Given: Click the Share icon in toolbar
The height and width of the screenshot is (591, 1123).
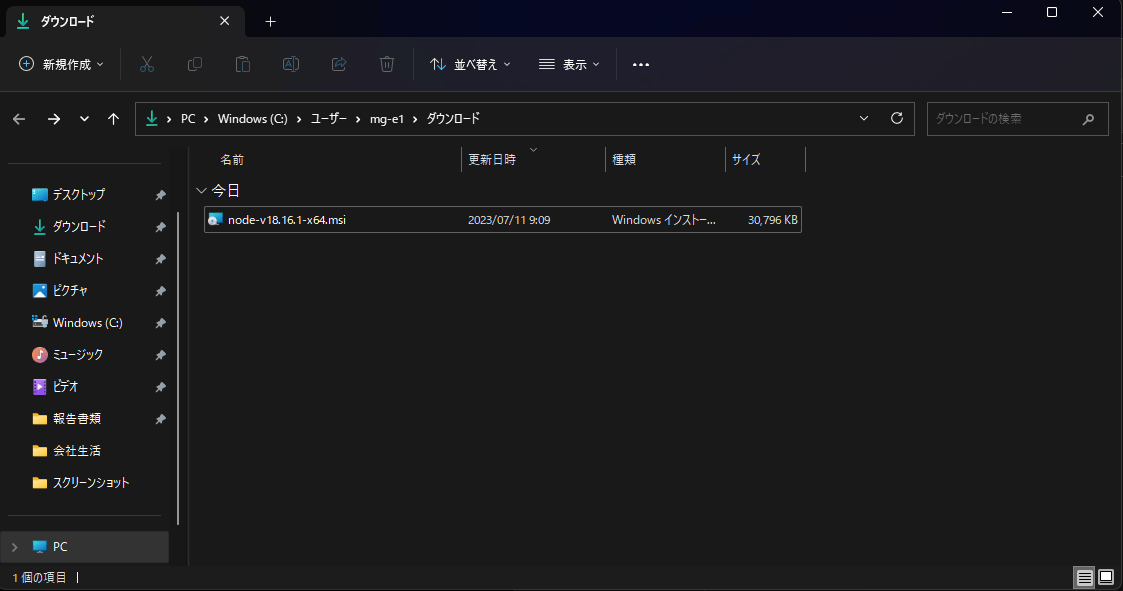Looking at the screenshot, I should click(339, 64).
